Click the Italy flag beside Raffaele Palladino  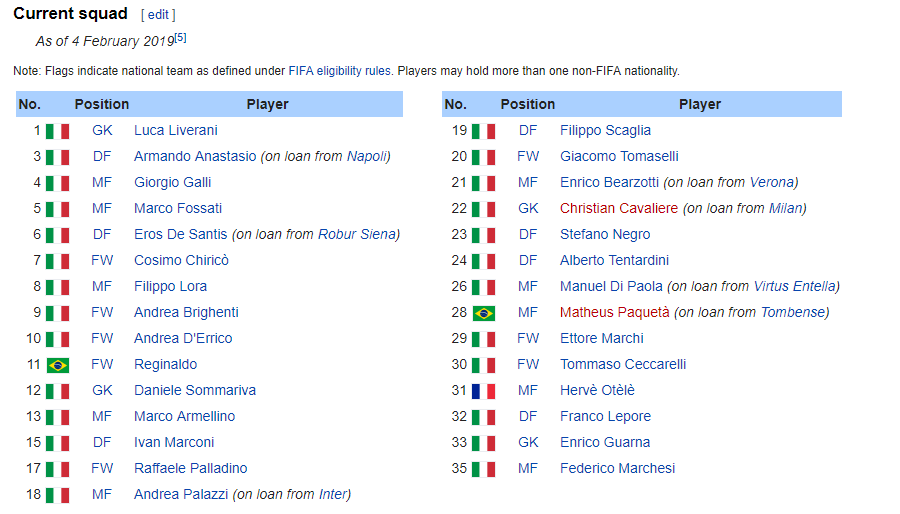point(57,469)
